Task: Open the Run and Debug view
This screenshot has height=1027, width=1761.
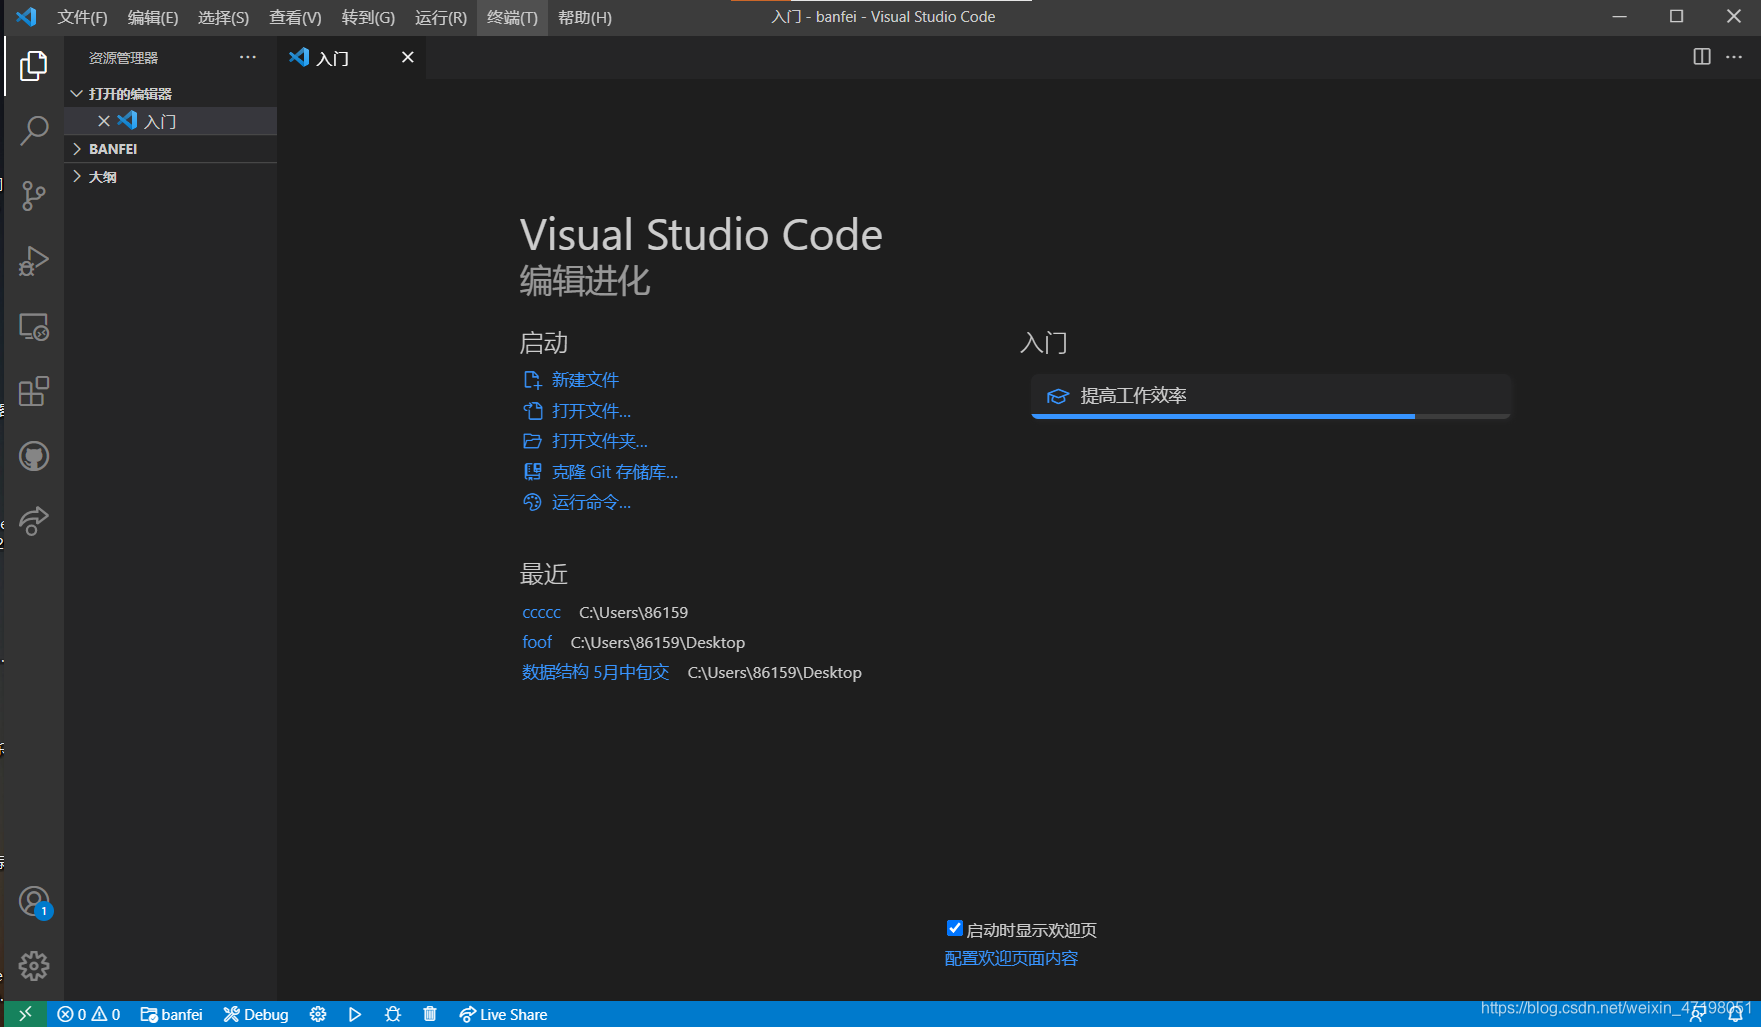Action: [34, 261]
